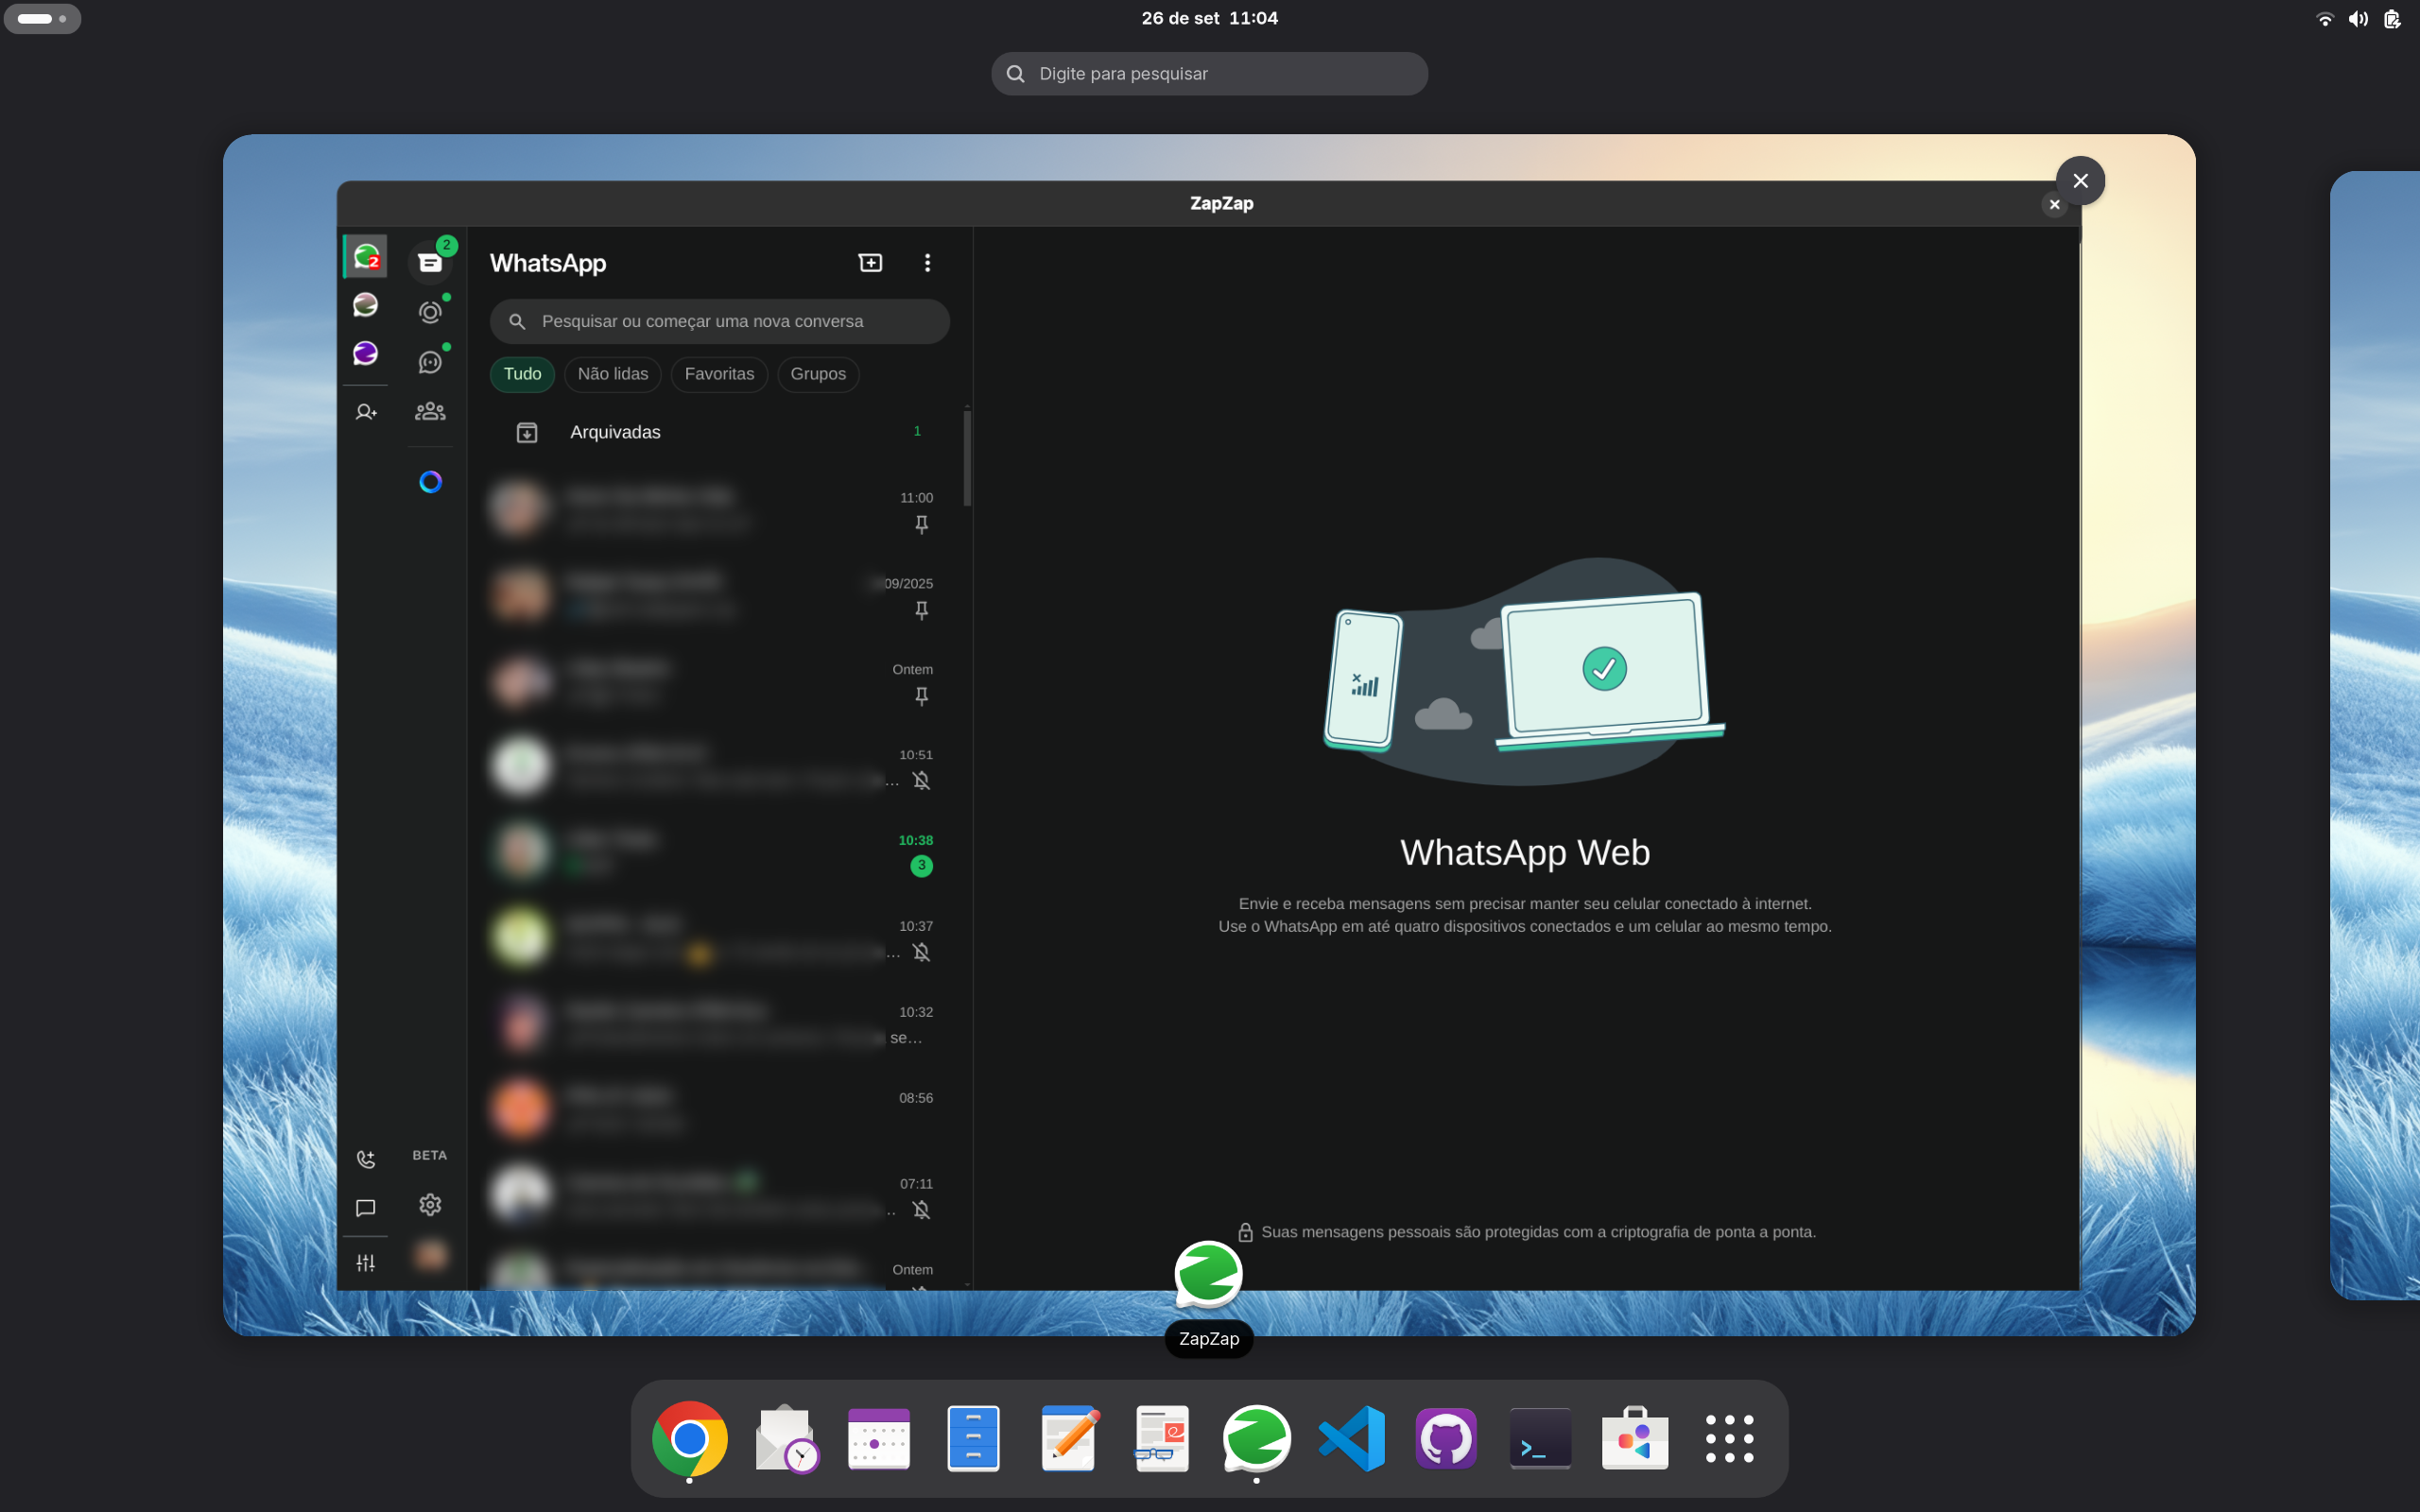Open the Status updates icon
The image size is (2420, 1512).
(x=430, y=312)
